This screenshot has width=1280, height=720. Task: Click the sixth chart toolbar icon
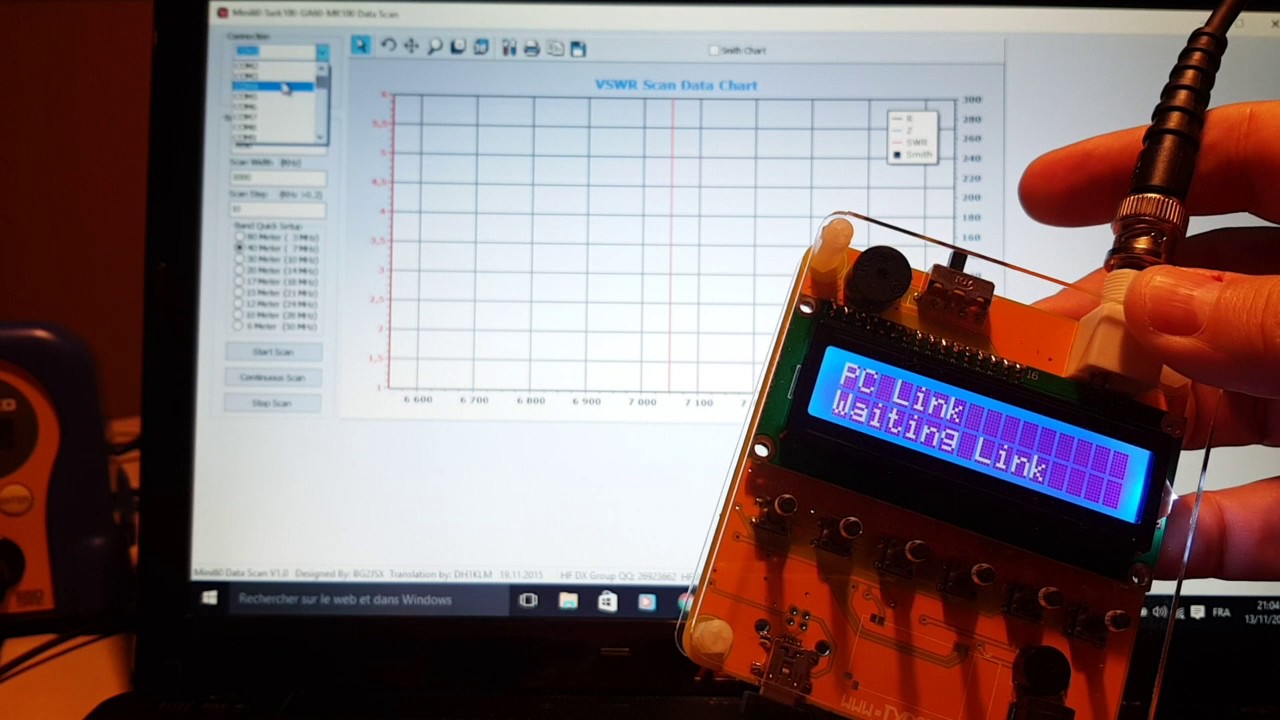pos(481,46)
